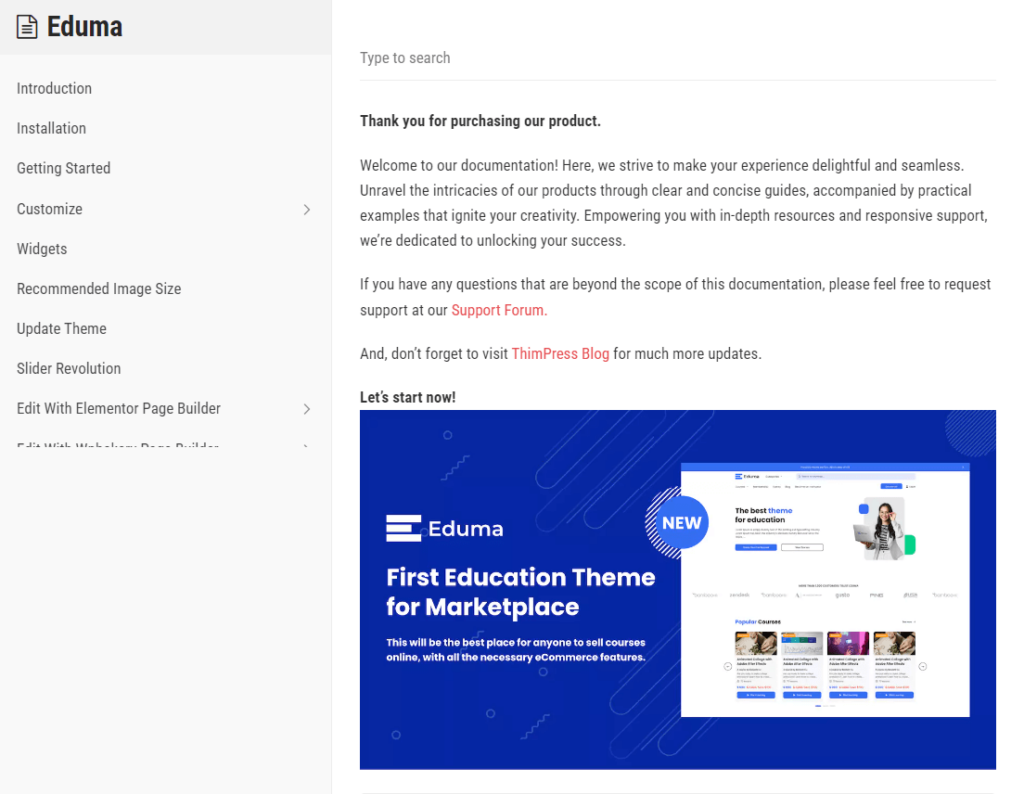Visit the ThimPress Blog link
1024x794 pixels.
[x=560, y=354]
